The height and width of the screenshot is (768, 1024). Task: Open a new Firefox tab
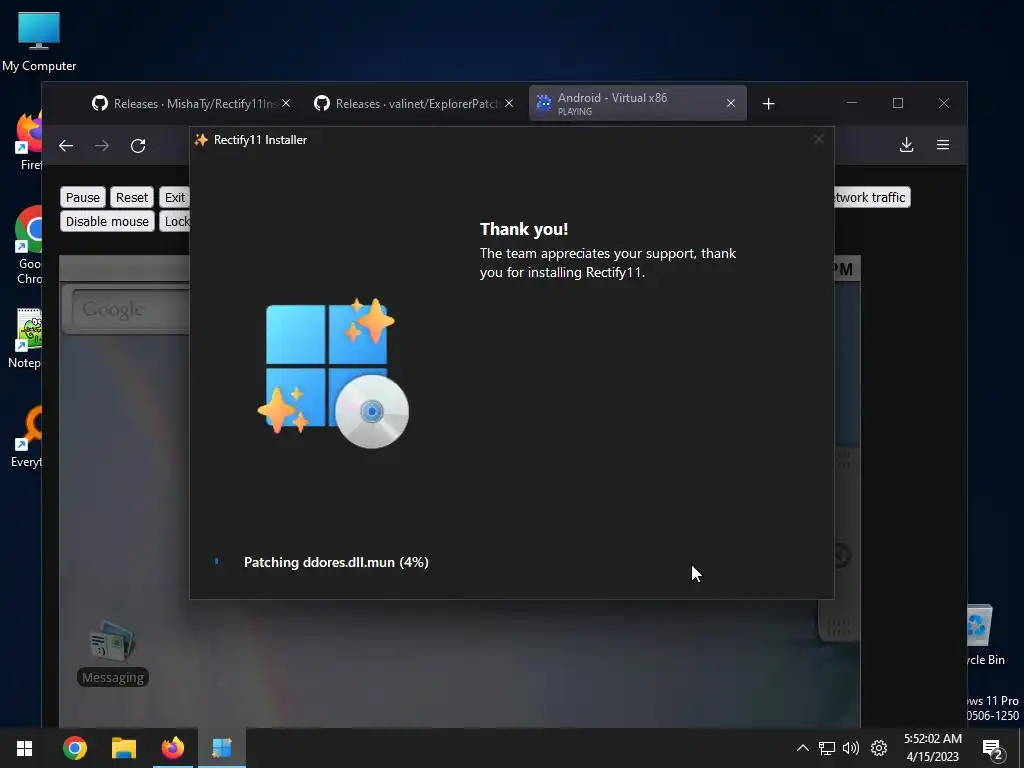[x=769, y=104]
